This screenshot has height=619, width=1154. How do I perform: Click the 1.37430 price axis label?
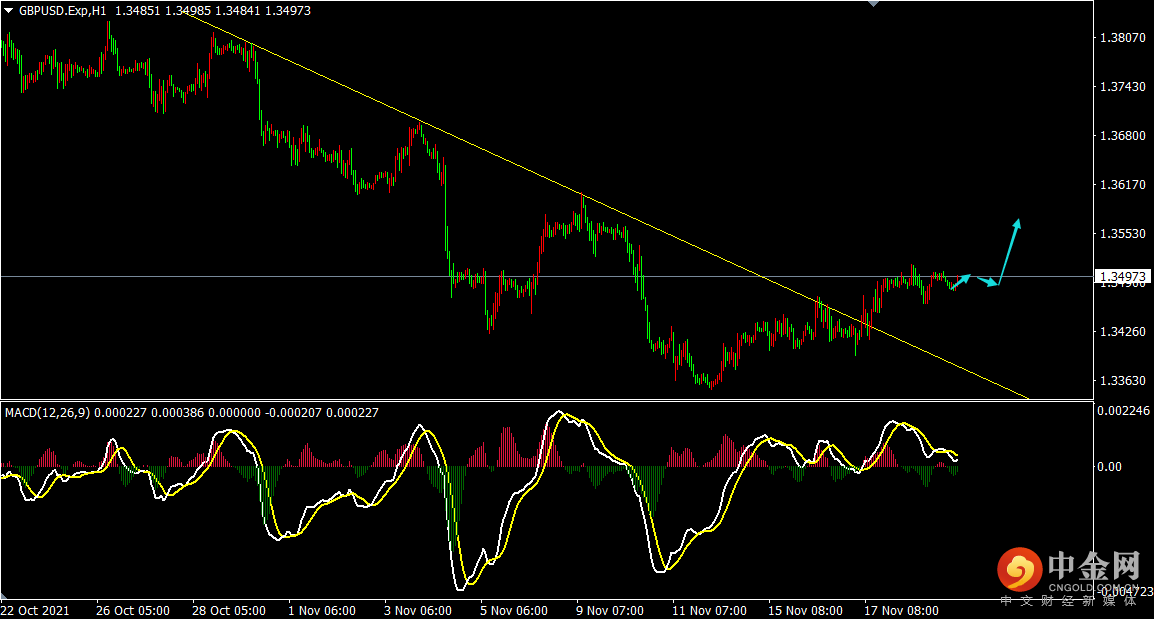[x=1122, y=87]
